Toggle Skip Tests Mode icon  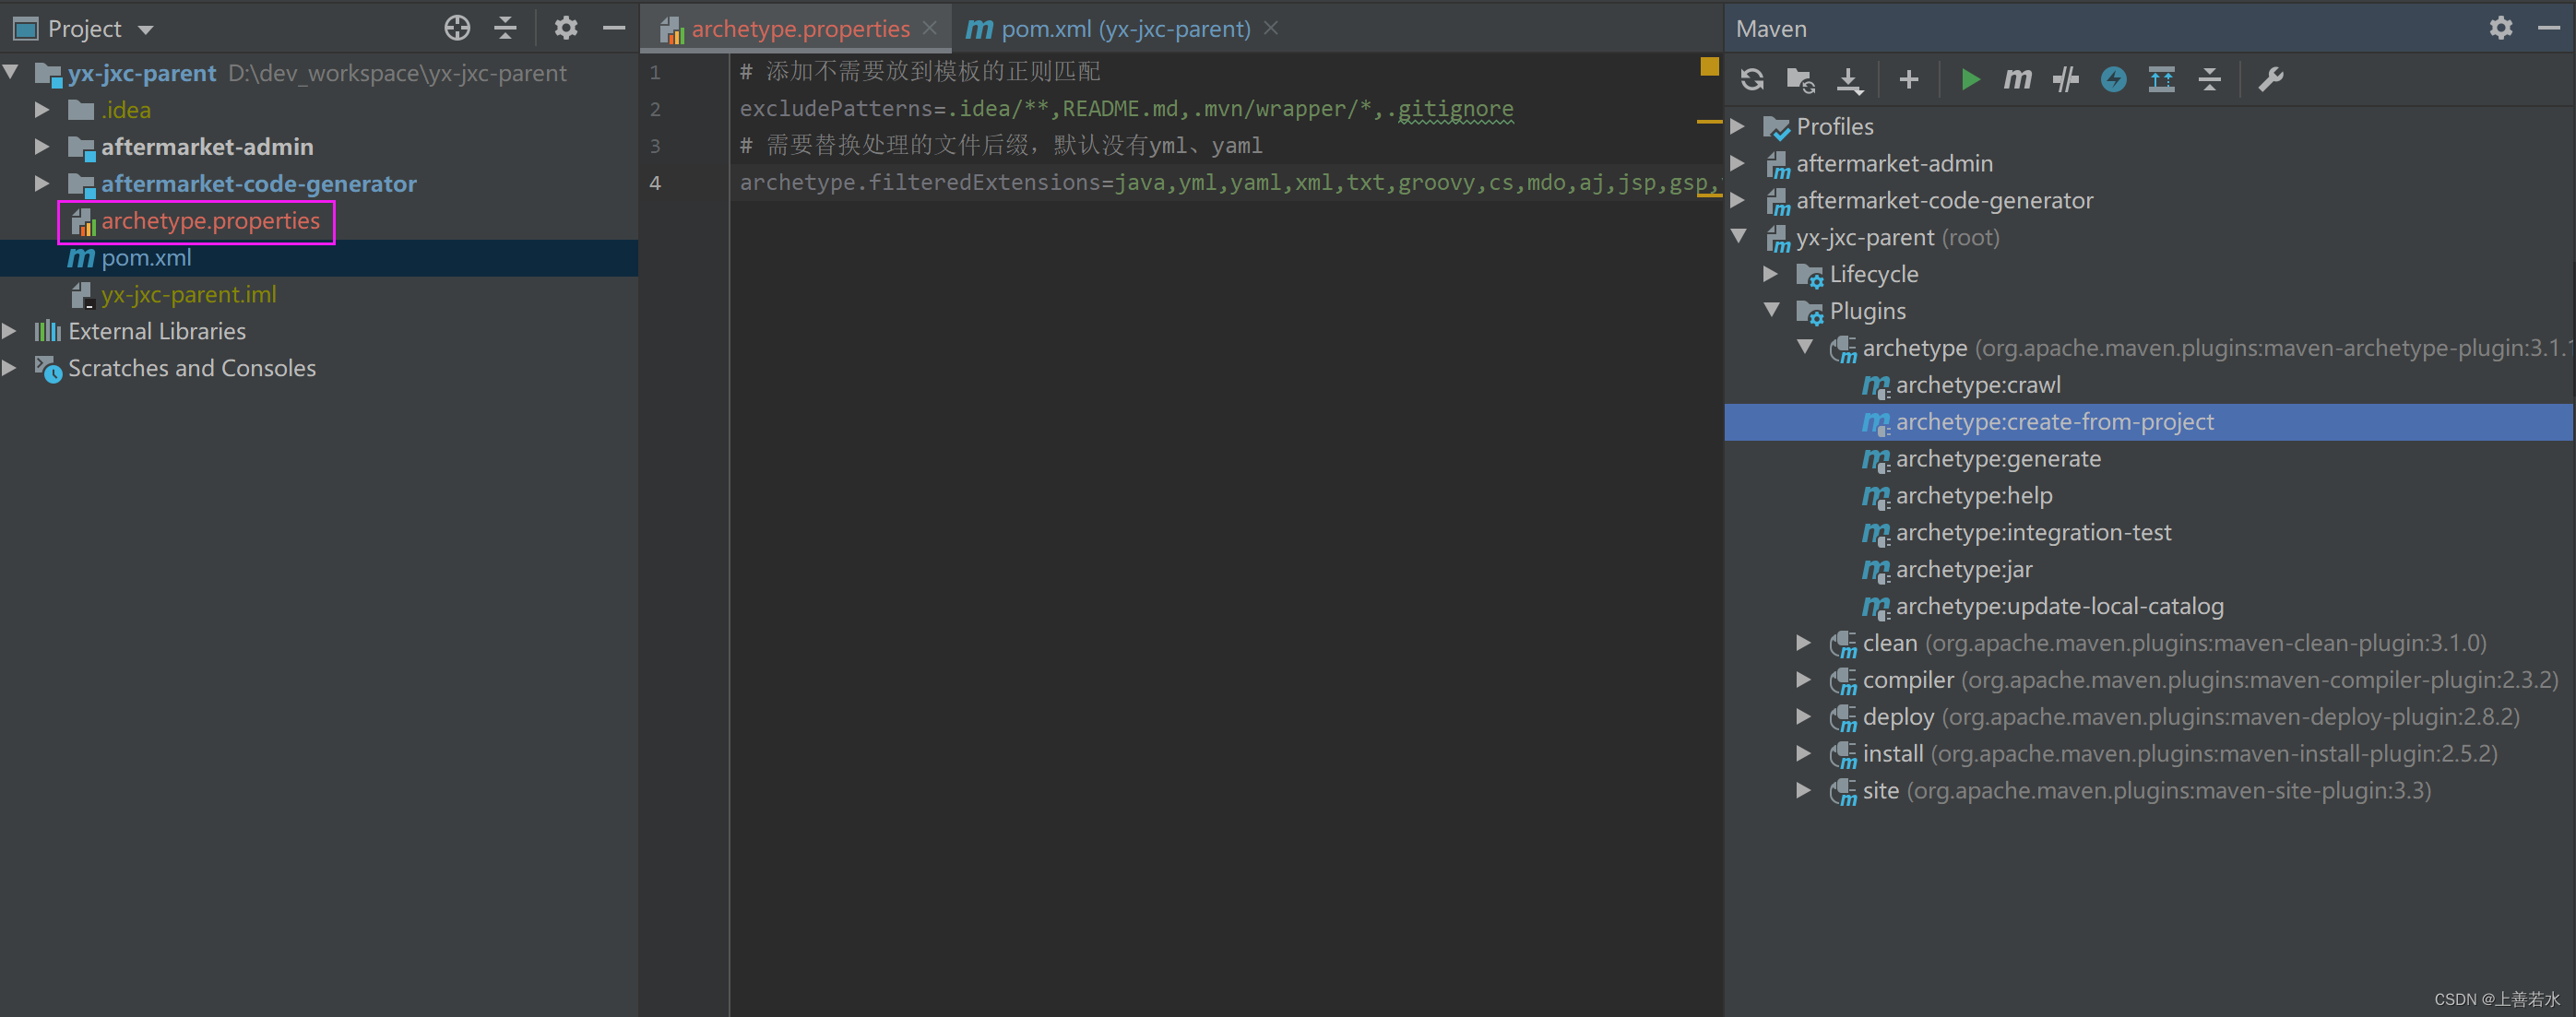[2066, 79]
